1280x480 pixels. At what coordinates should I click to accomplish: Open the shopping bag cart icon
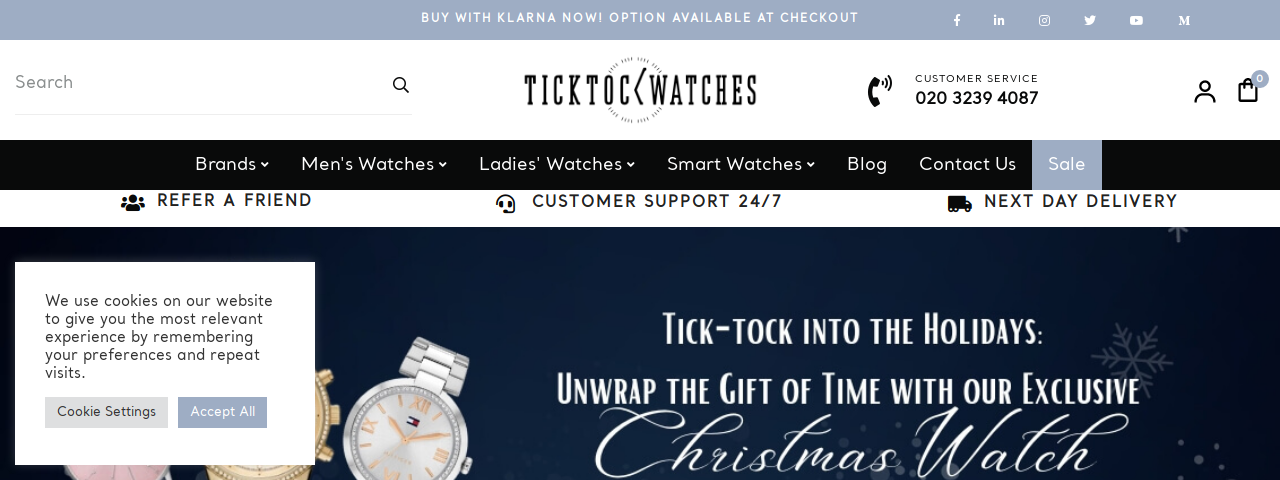point(1248,90)
